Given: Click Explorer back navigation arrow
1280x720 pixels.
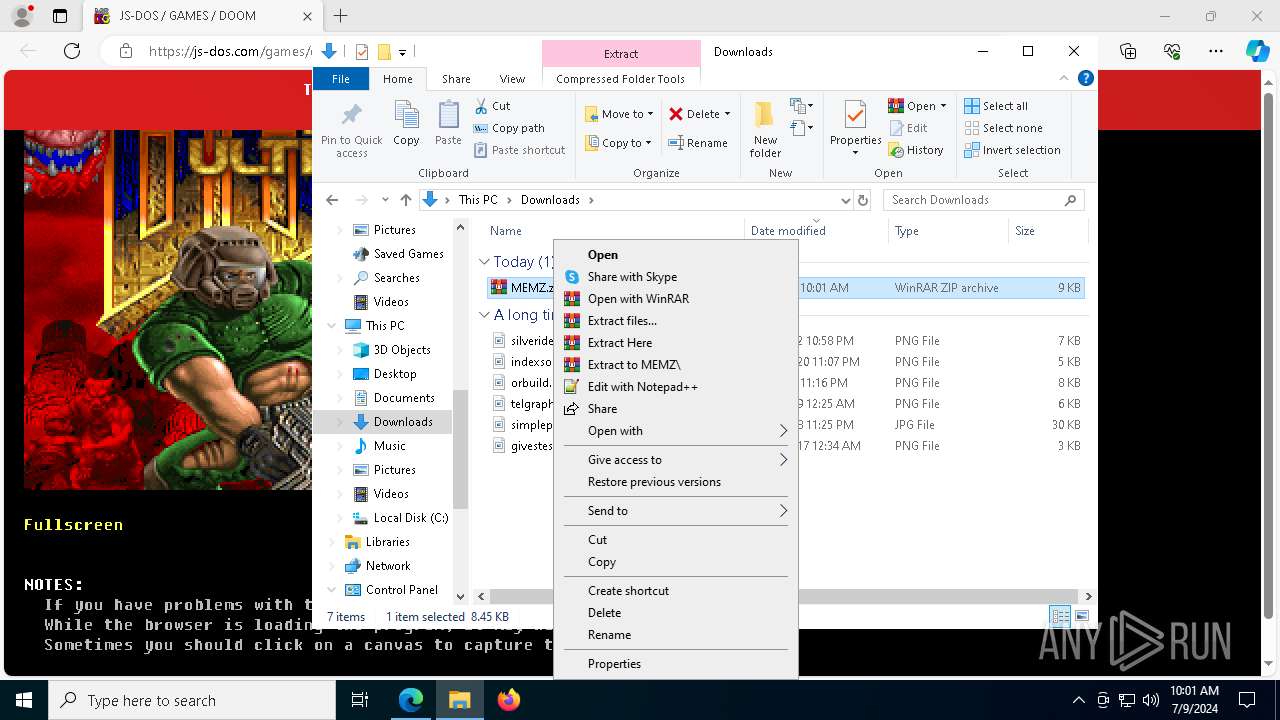Looking at the screenshot, I should click(332, 200).
